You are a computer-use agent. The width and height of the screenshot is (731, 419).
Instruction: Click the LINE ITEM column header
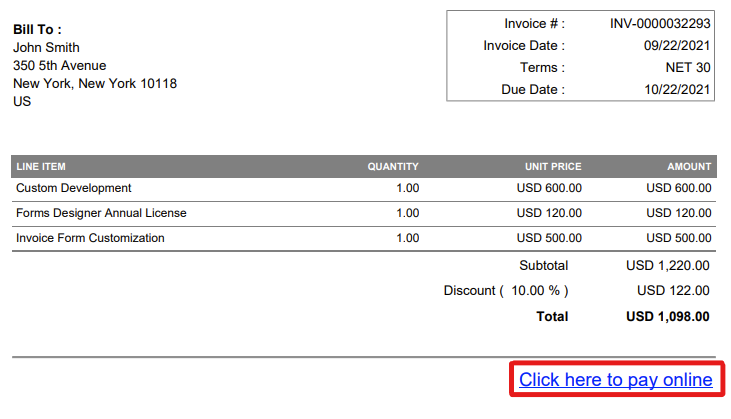pos(41,167)
